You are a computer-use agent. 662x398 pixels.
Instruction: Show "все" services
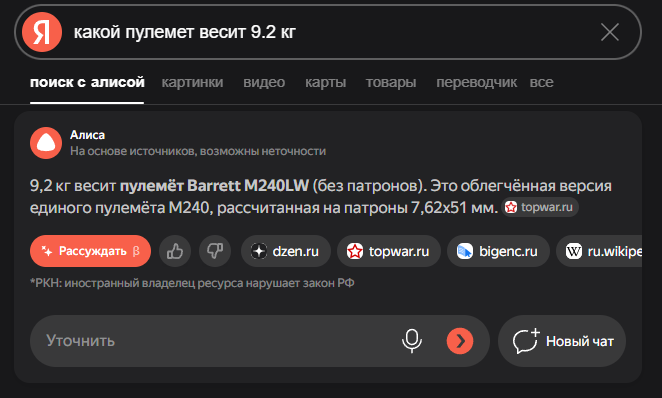541,82
